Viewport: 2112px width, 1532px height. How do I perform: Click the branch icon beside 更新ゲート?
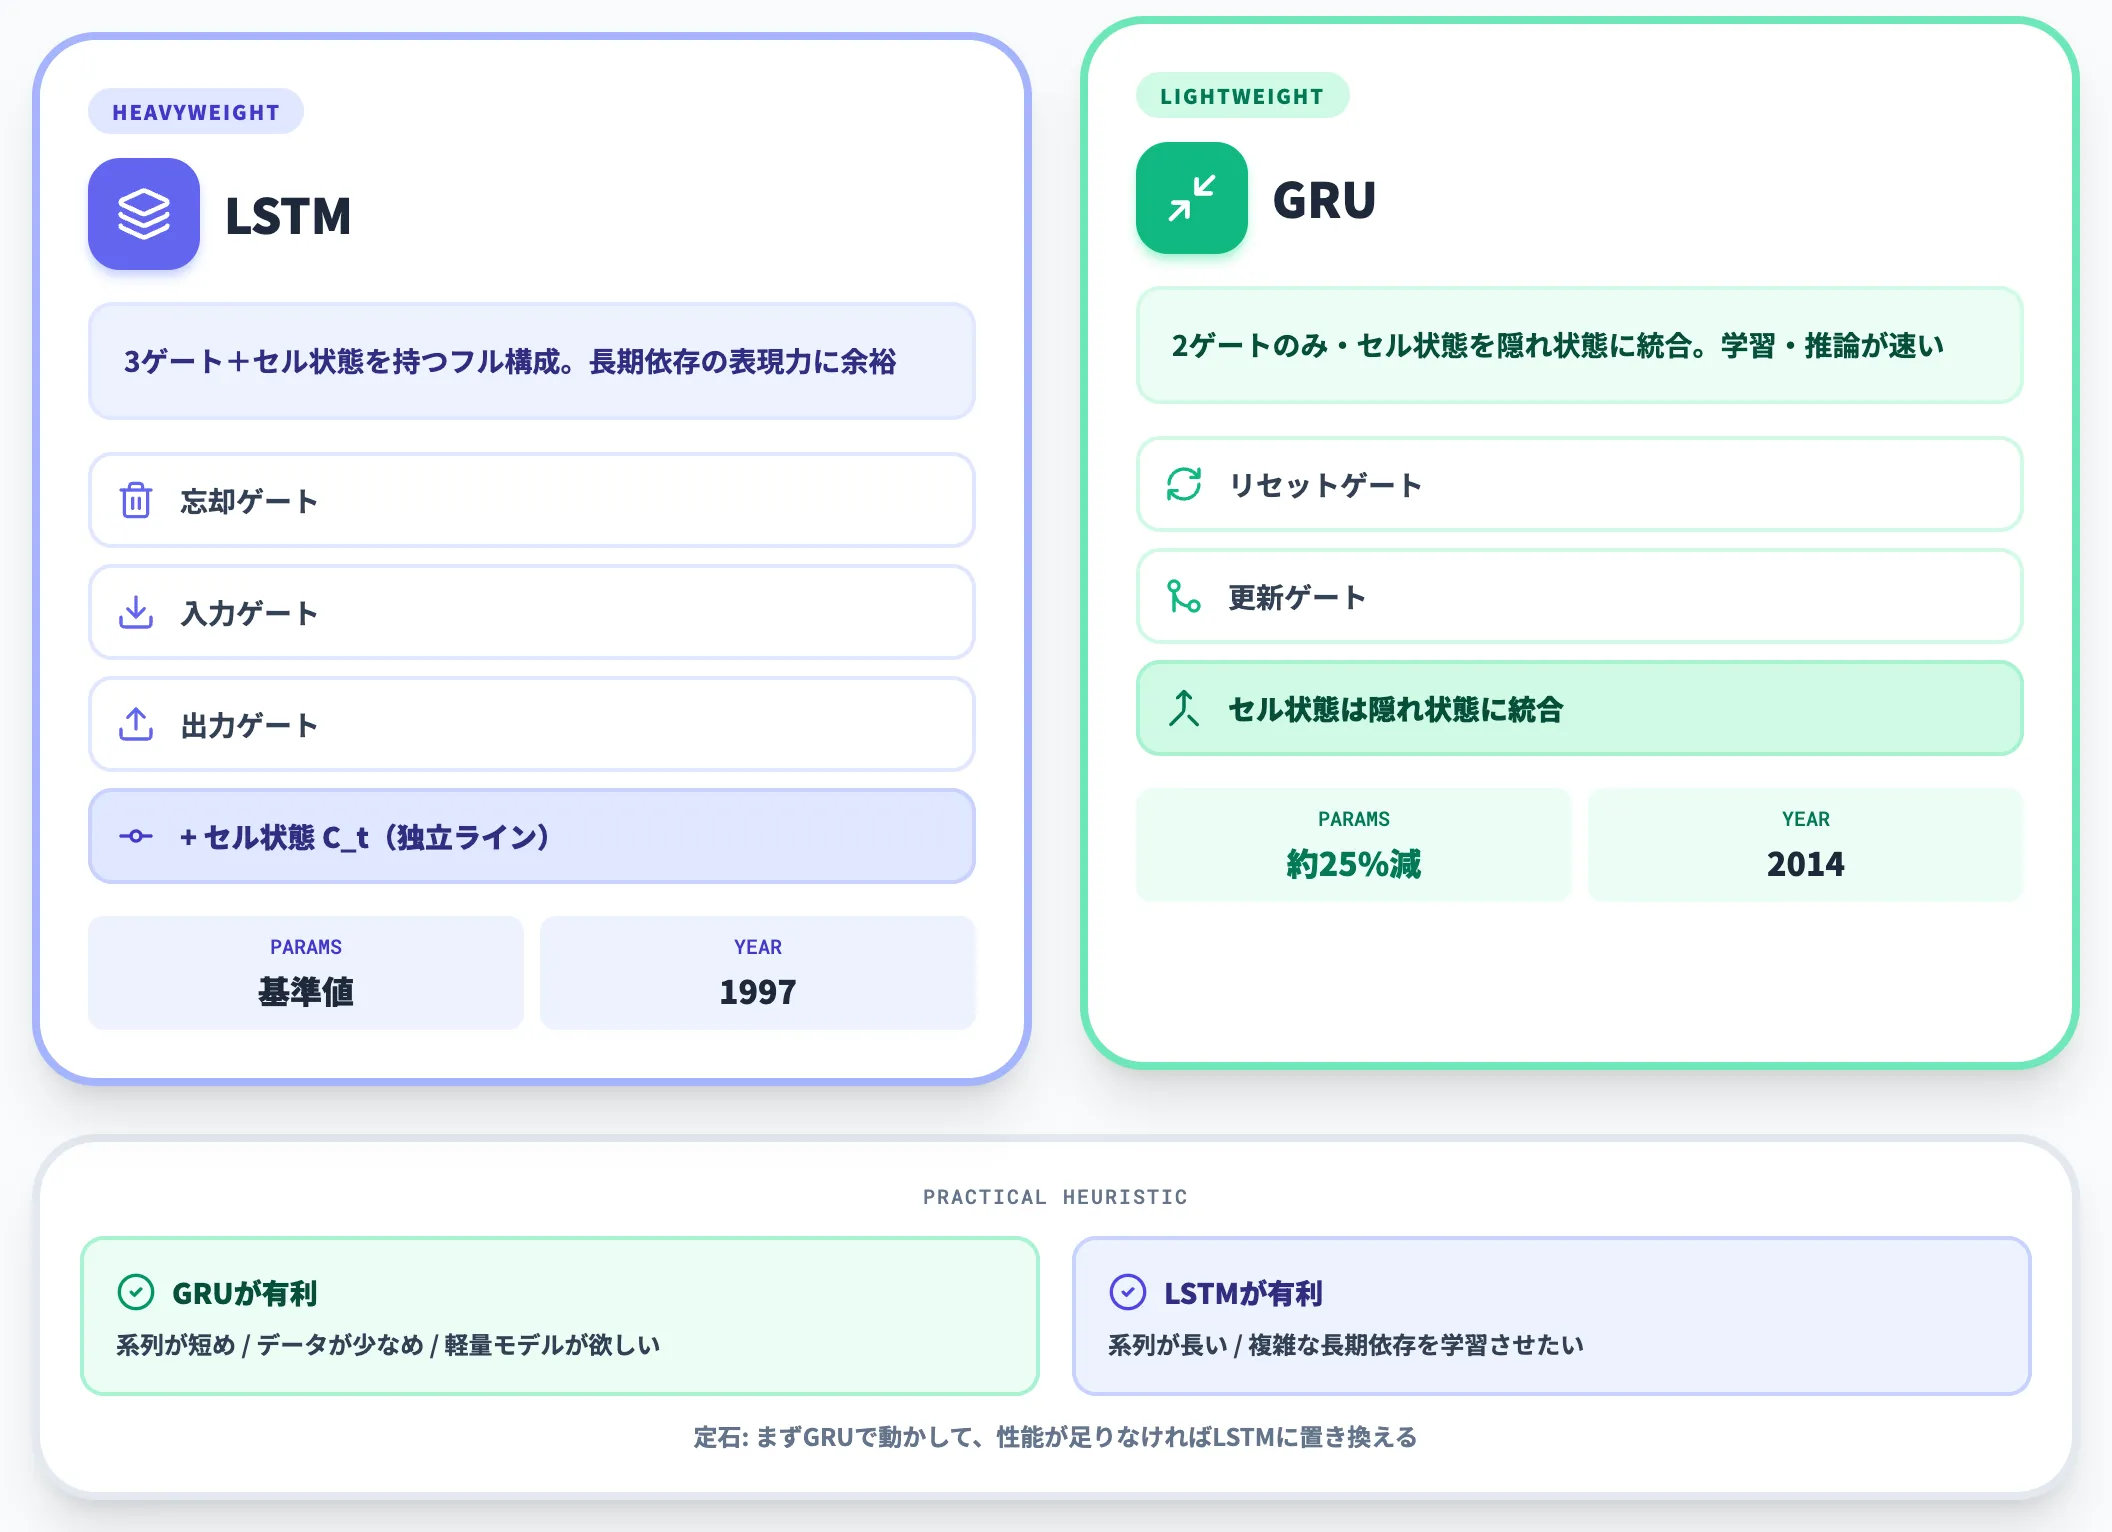pos(1184,596)
